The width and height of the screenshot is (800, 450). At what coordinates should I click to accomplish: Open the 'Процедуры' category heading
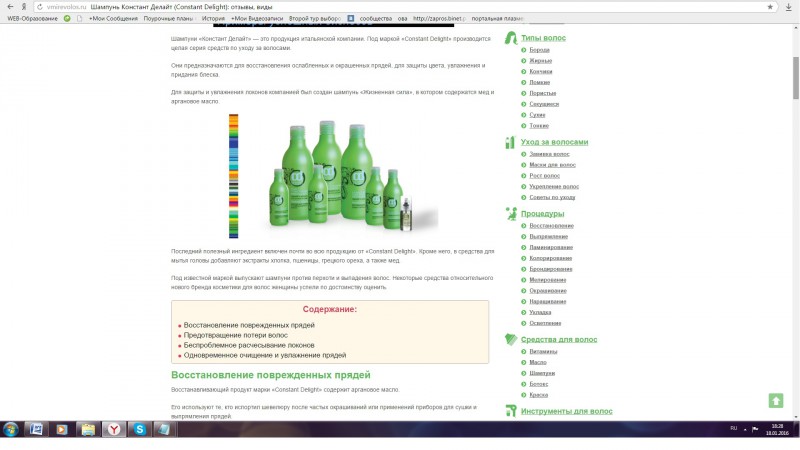click(542, 214)
